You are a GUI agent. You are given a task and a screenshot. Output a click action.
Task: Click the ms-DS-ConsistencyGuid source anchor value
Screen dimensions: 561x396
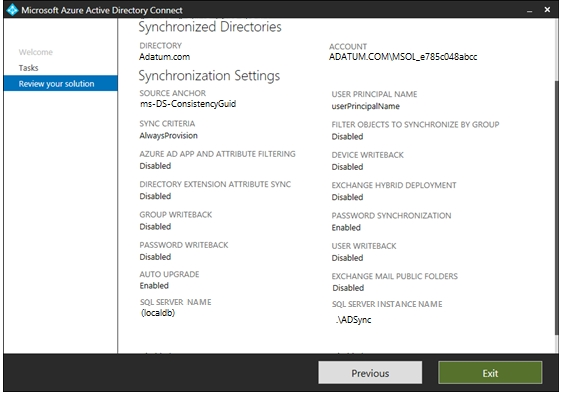[188, 104]
